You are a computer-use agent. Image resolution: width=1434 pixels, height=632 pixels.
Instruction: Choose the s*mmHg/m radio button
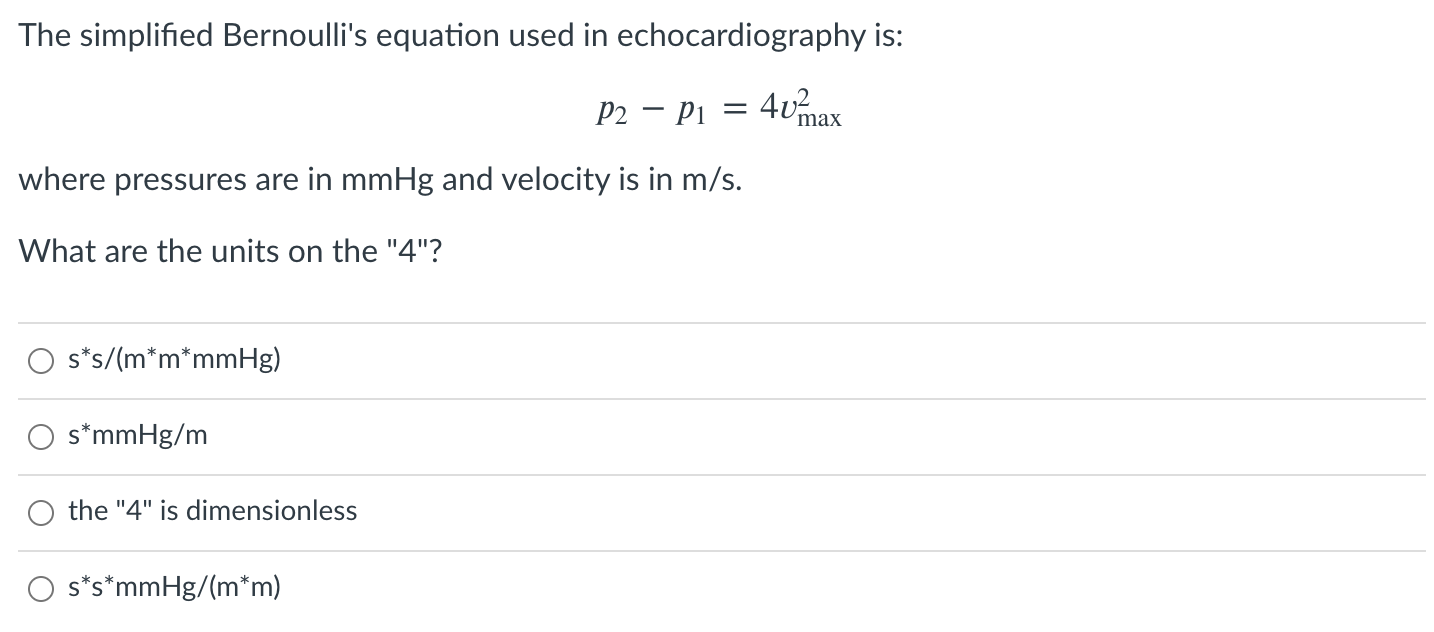pos(41,436)
